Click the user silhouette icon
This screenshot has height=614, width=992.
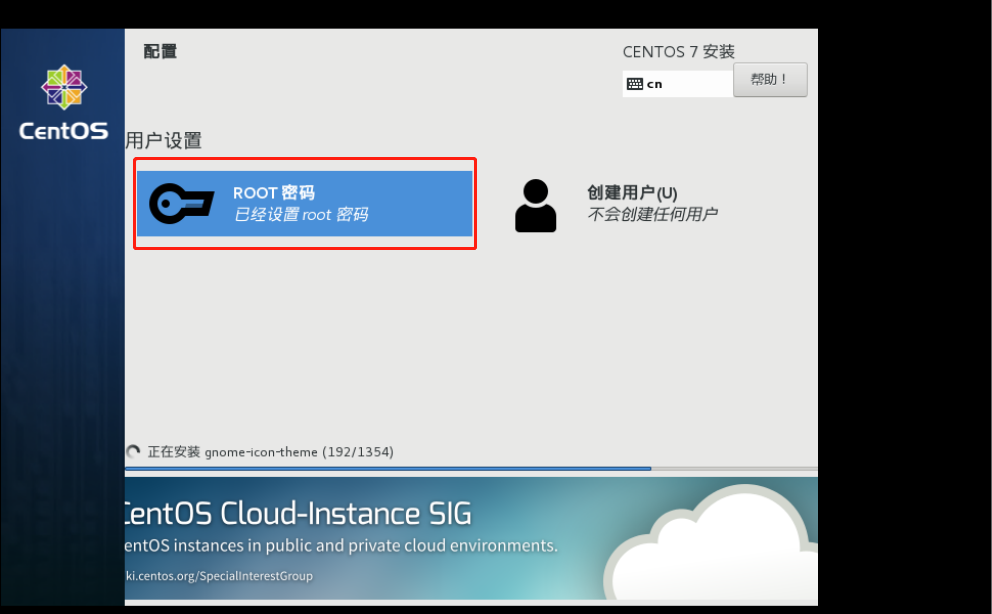coord(535,206)
